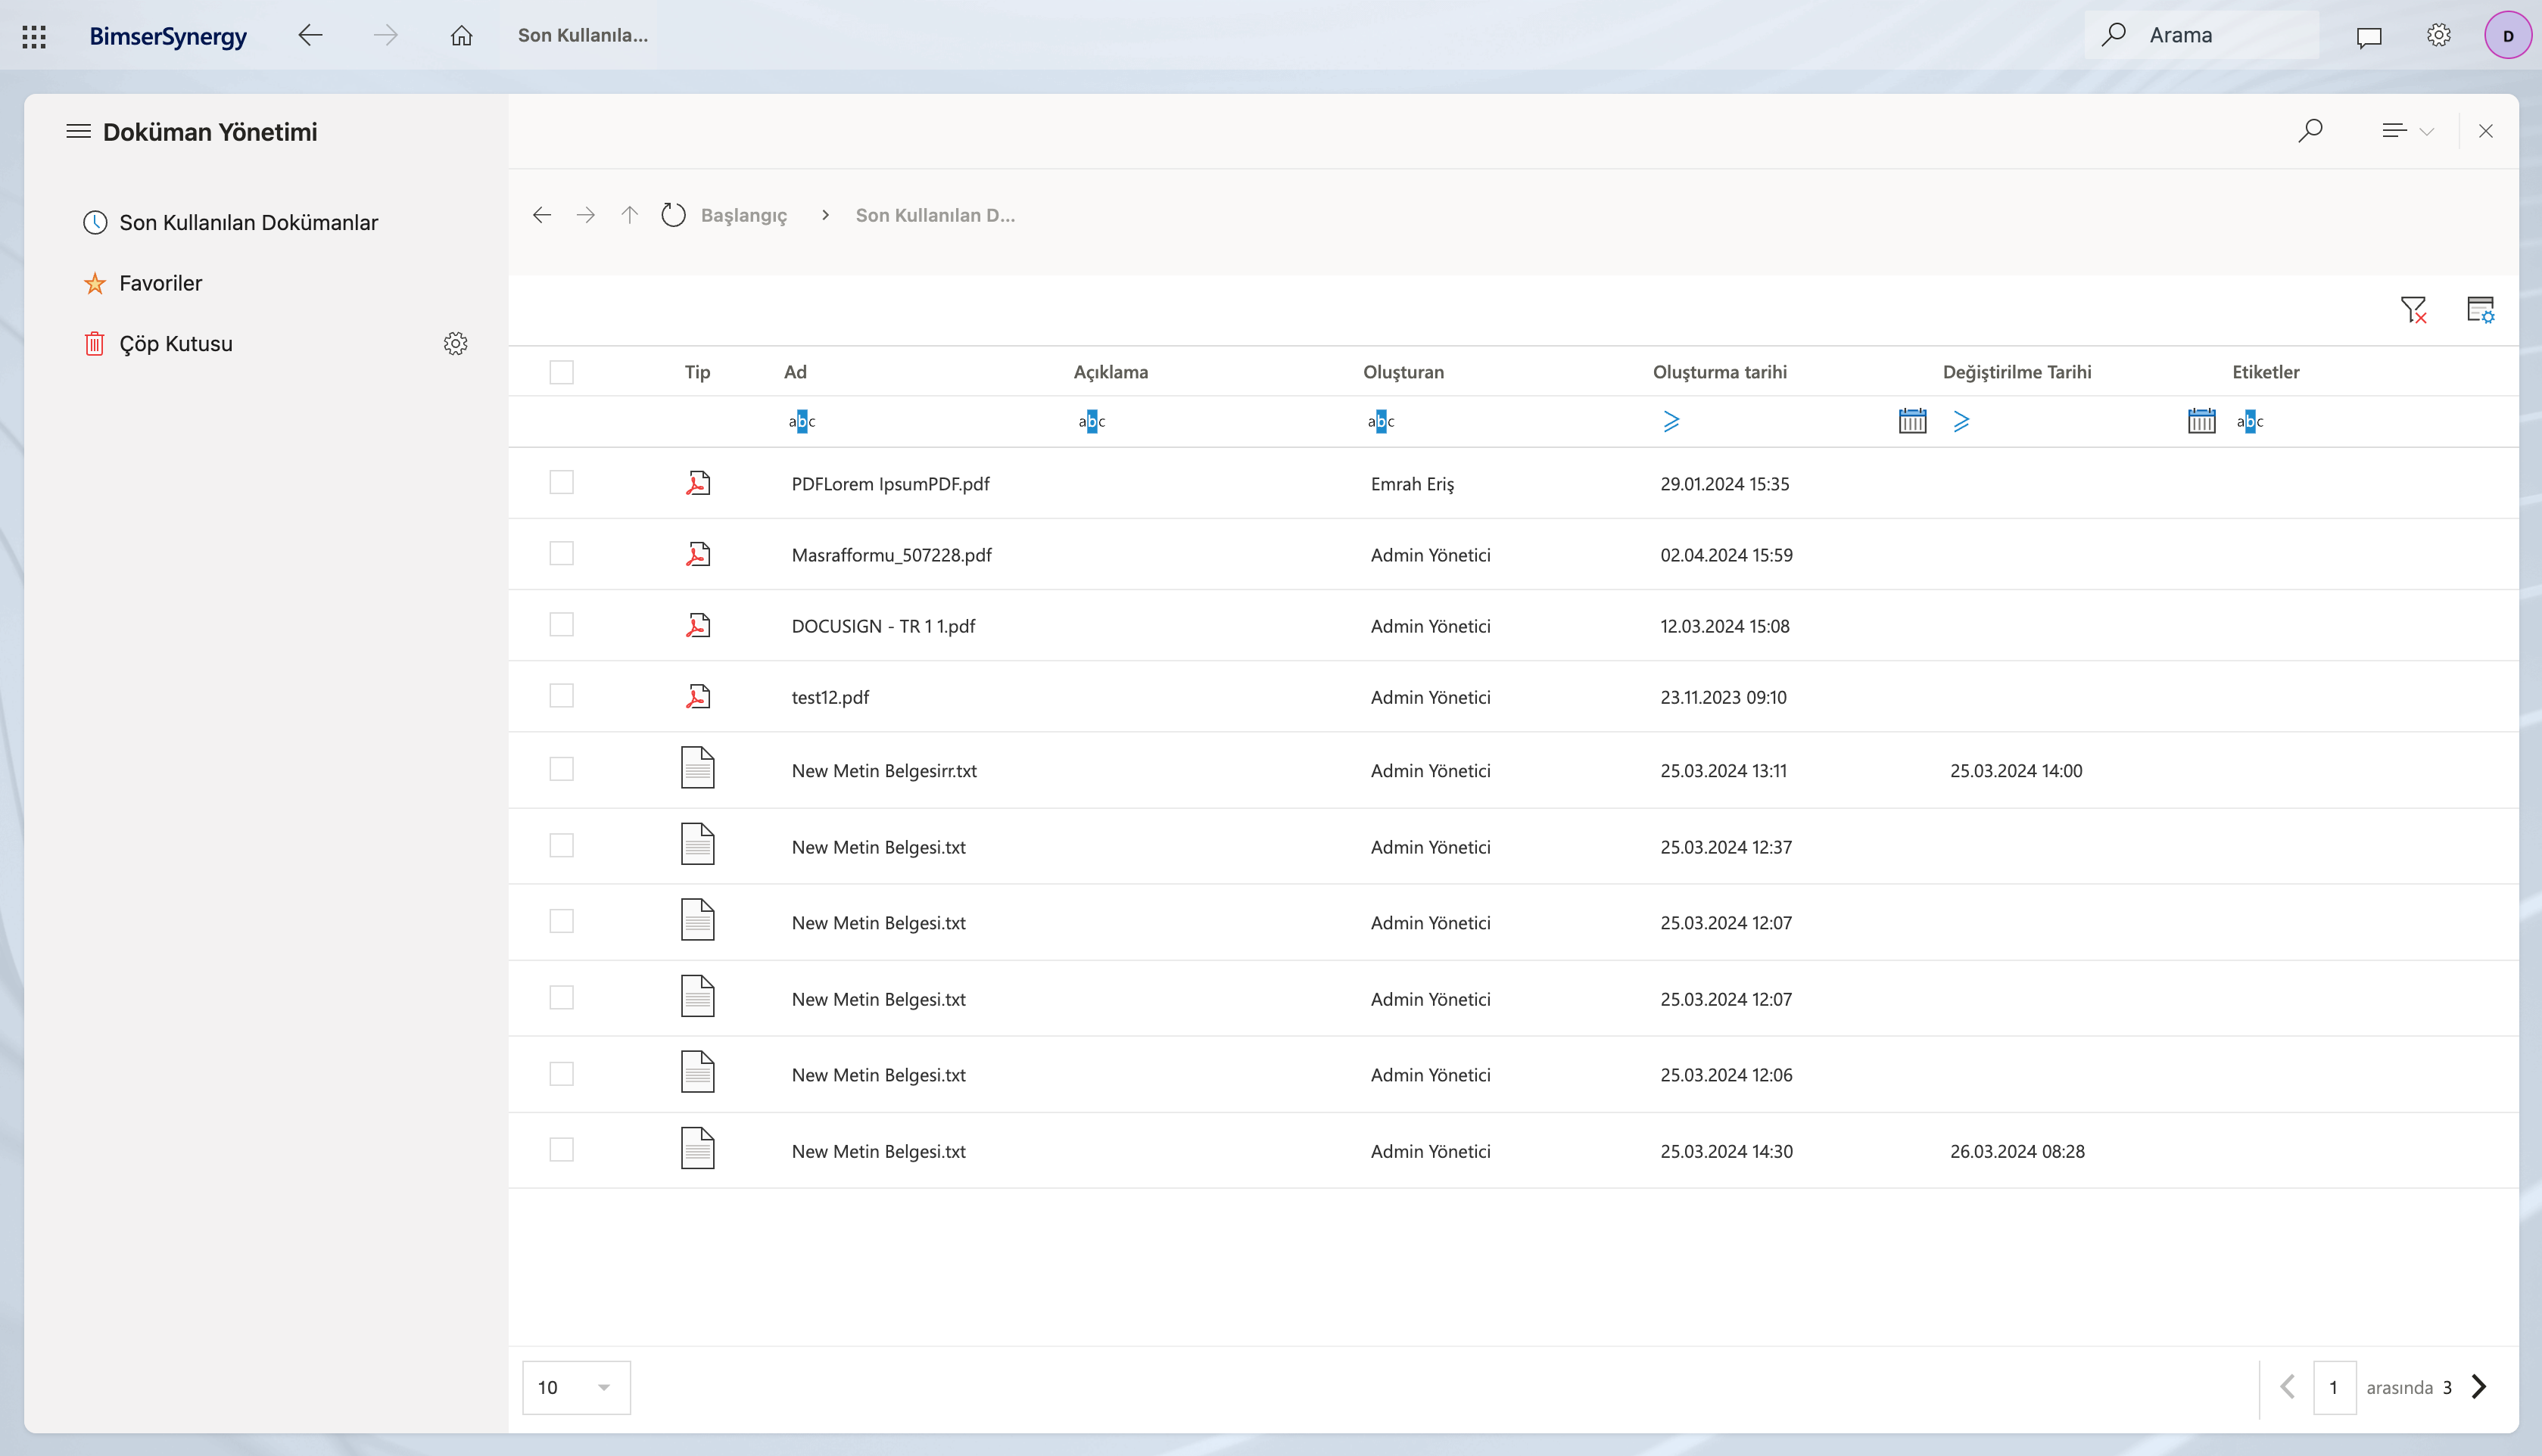
Task: Open Çöp Kutusu in sidebar
Action: coord(175,343)
